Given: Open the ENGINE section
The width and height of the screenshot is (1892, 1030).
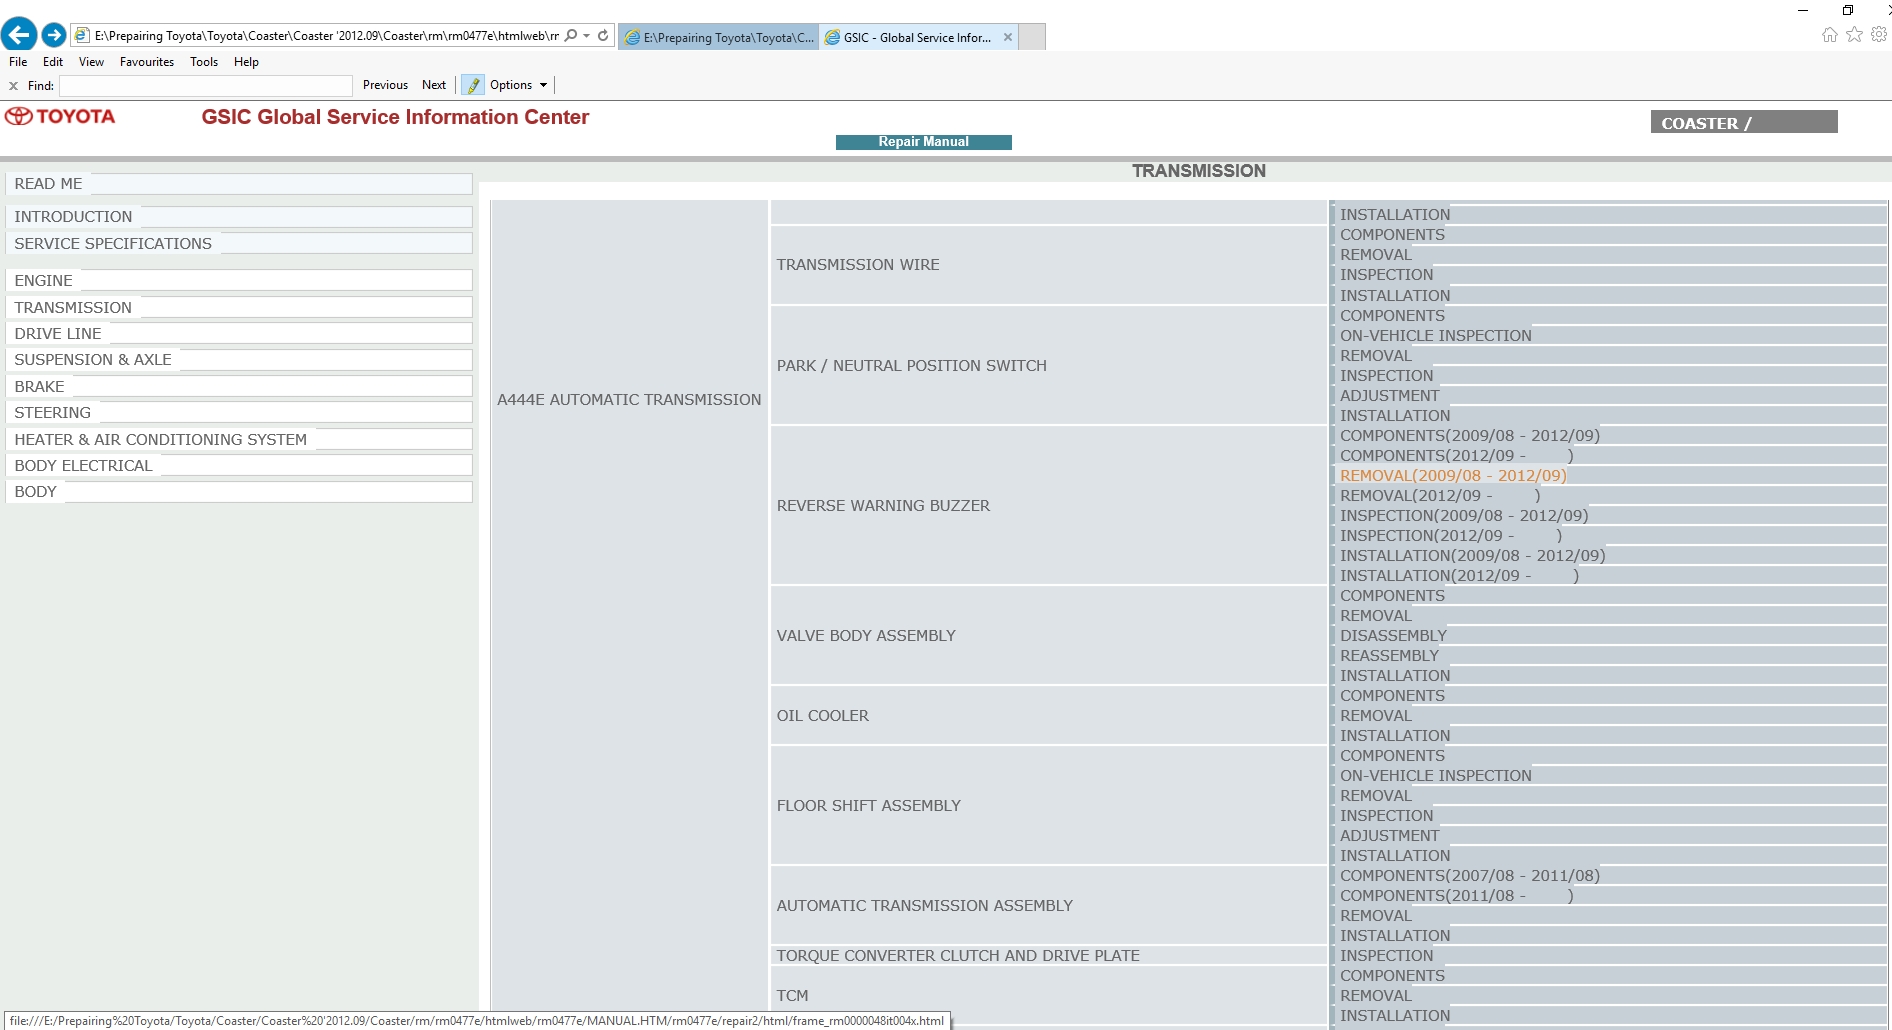Looking at the screenshot, I should coord(239,280).
